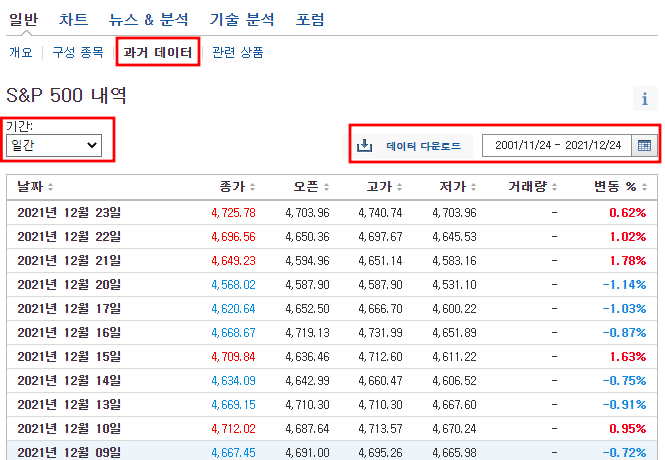Sort table by 오픈 column arrows
Screen dimensions: 665x460
pos(326,187)
